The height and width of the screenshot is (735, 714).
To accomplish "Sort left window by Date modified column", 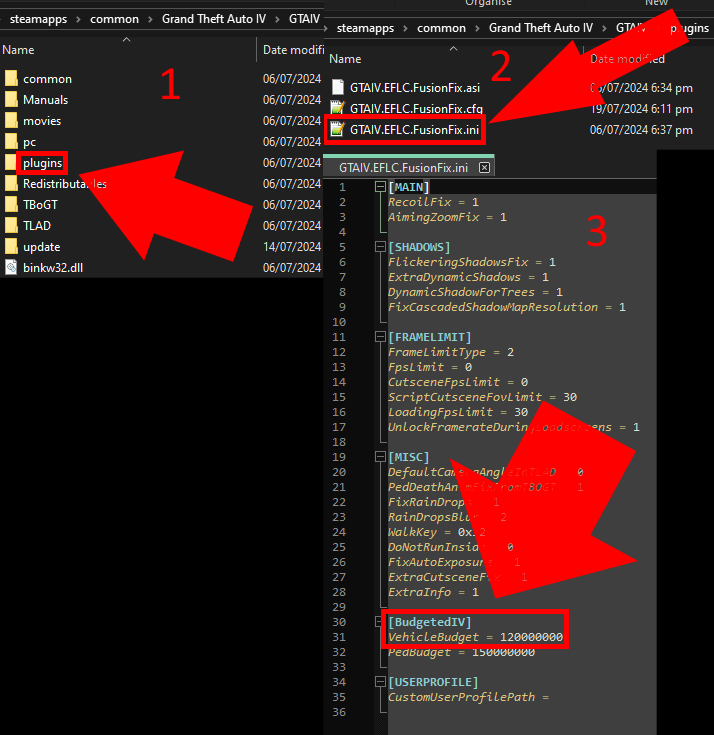I will click(x=293, y=50).
